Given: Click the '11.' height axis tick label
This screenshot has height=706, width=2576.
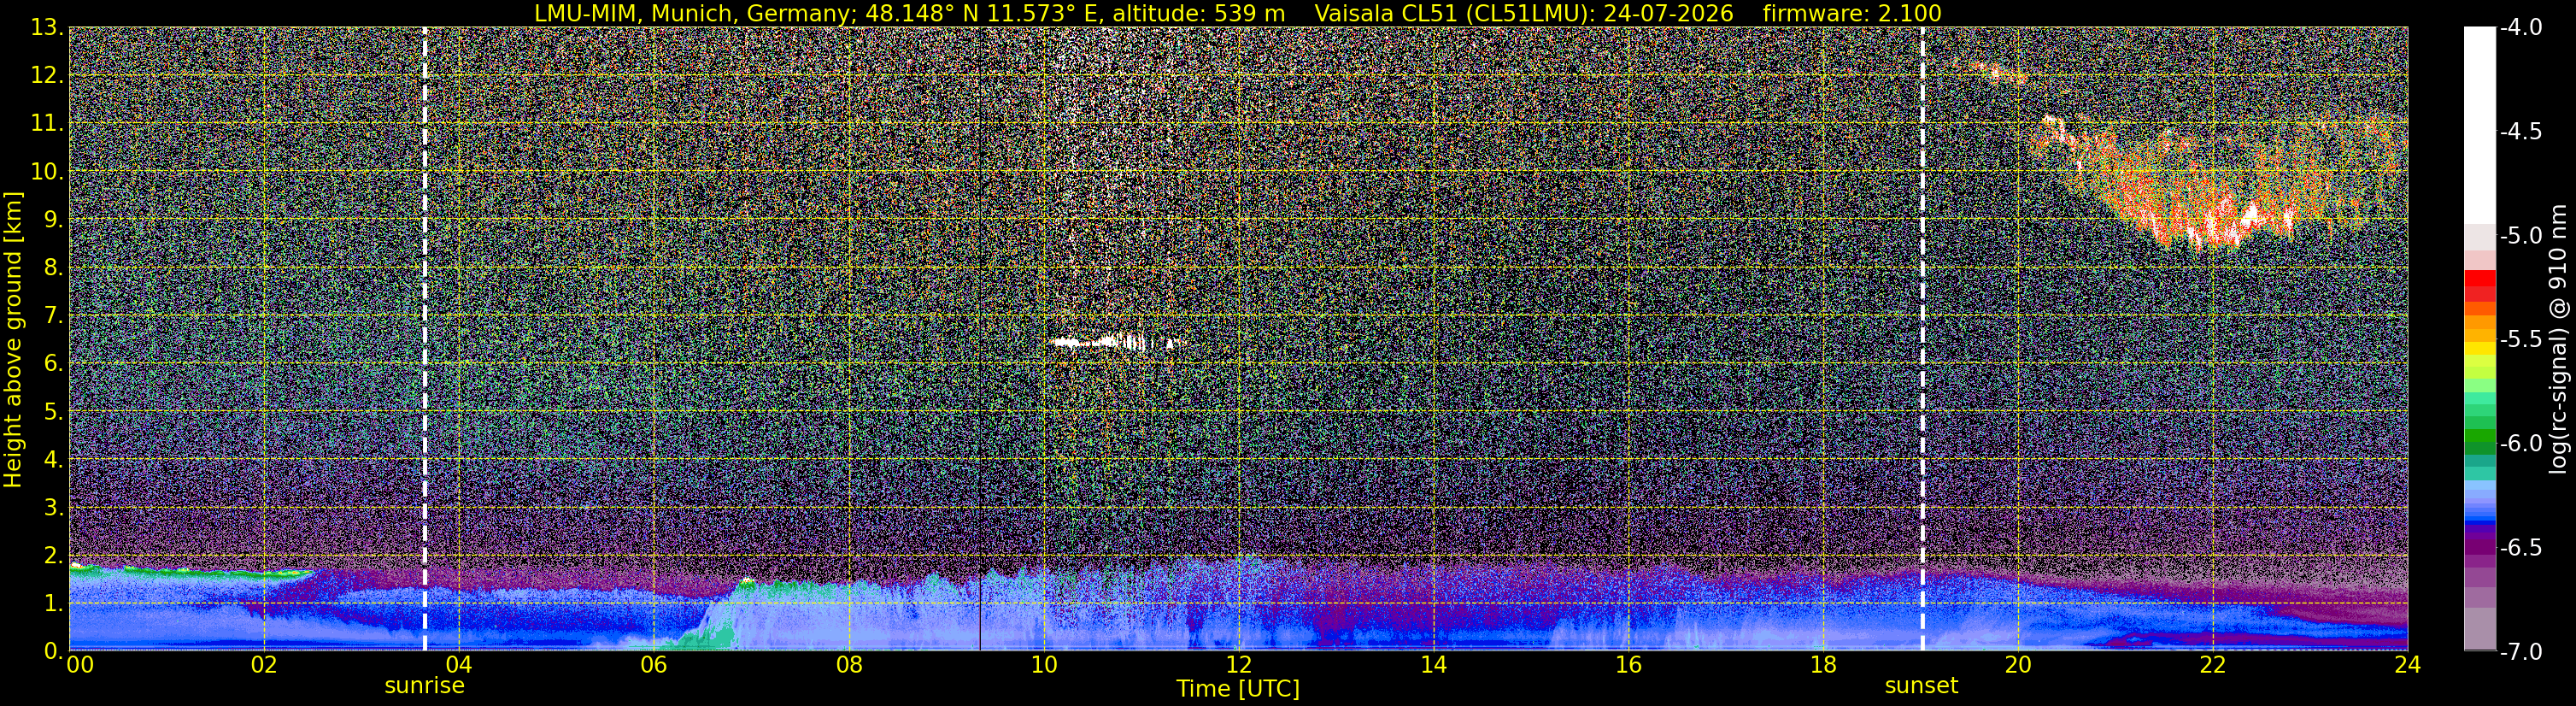Looking at the screenshot, I should pos(47,124).
